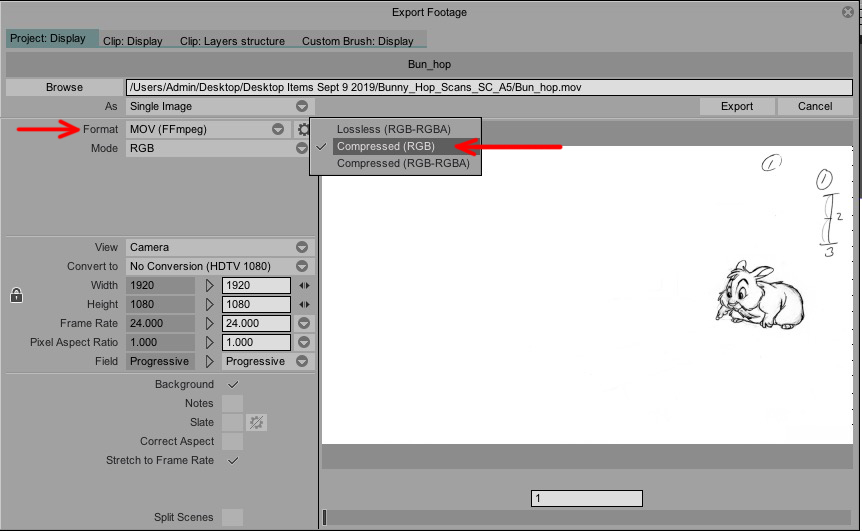Viewport: 862px width, 531px height.
Task: Switch to the Custom Brush: Display tab
Action: point(357,41)
